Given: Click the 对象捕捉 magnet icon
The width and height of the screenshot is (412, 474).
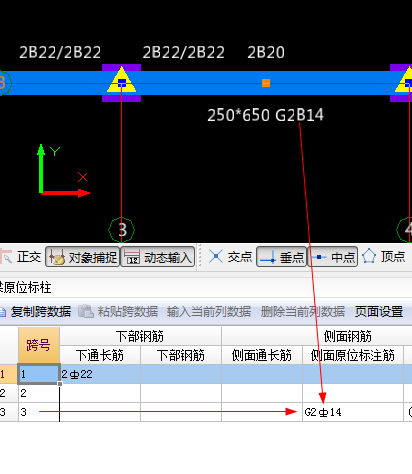Looking at the screenshot, I should 57,257.
